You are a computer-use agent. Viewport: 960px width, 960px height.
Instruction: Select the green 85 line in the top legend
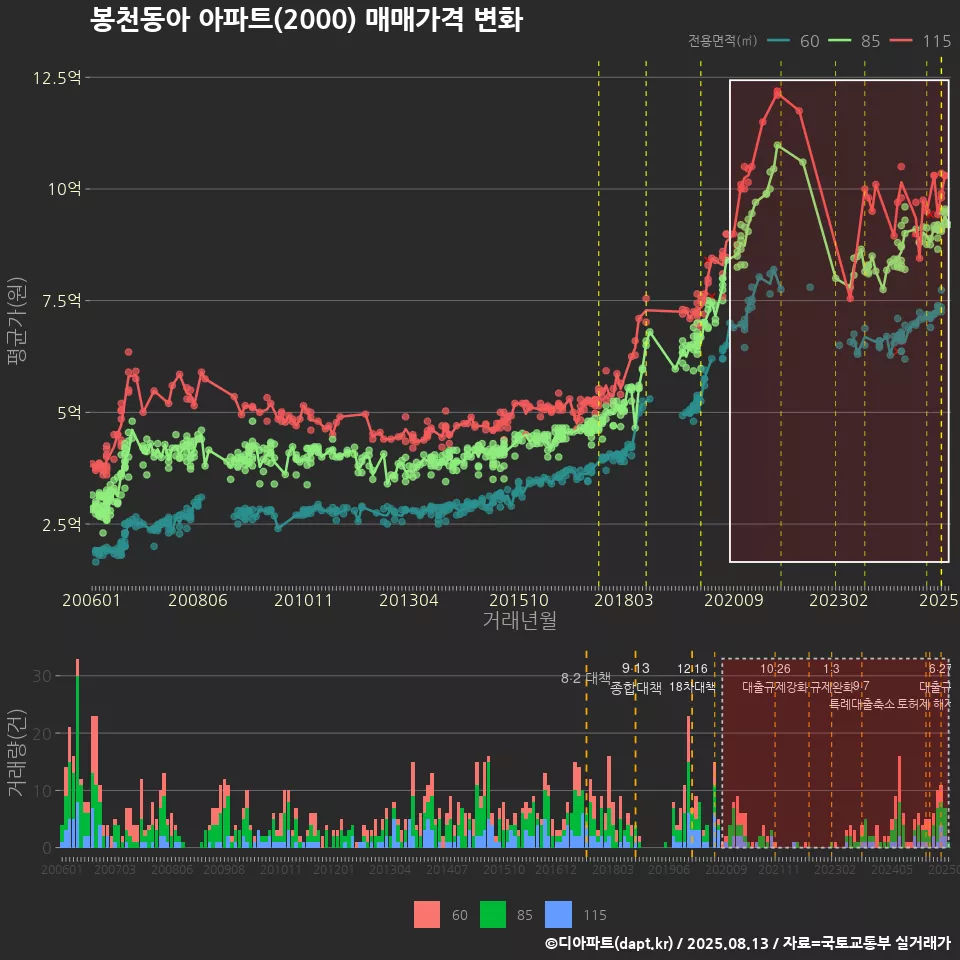click(839, 40)
